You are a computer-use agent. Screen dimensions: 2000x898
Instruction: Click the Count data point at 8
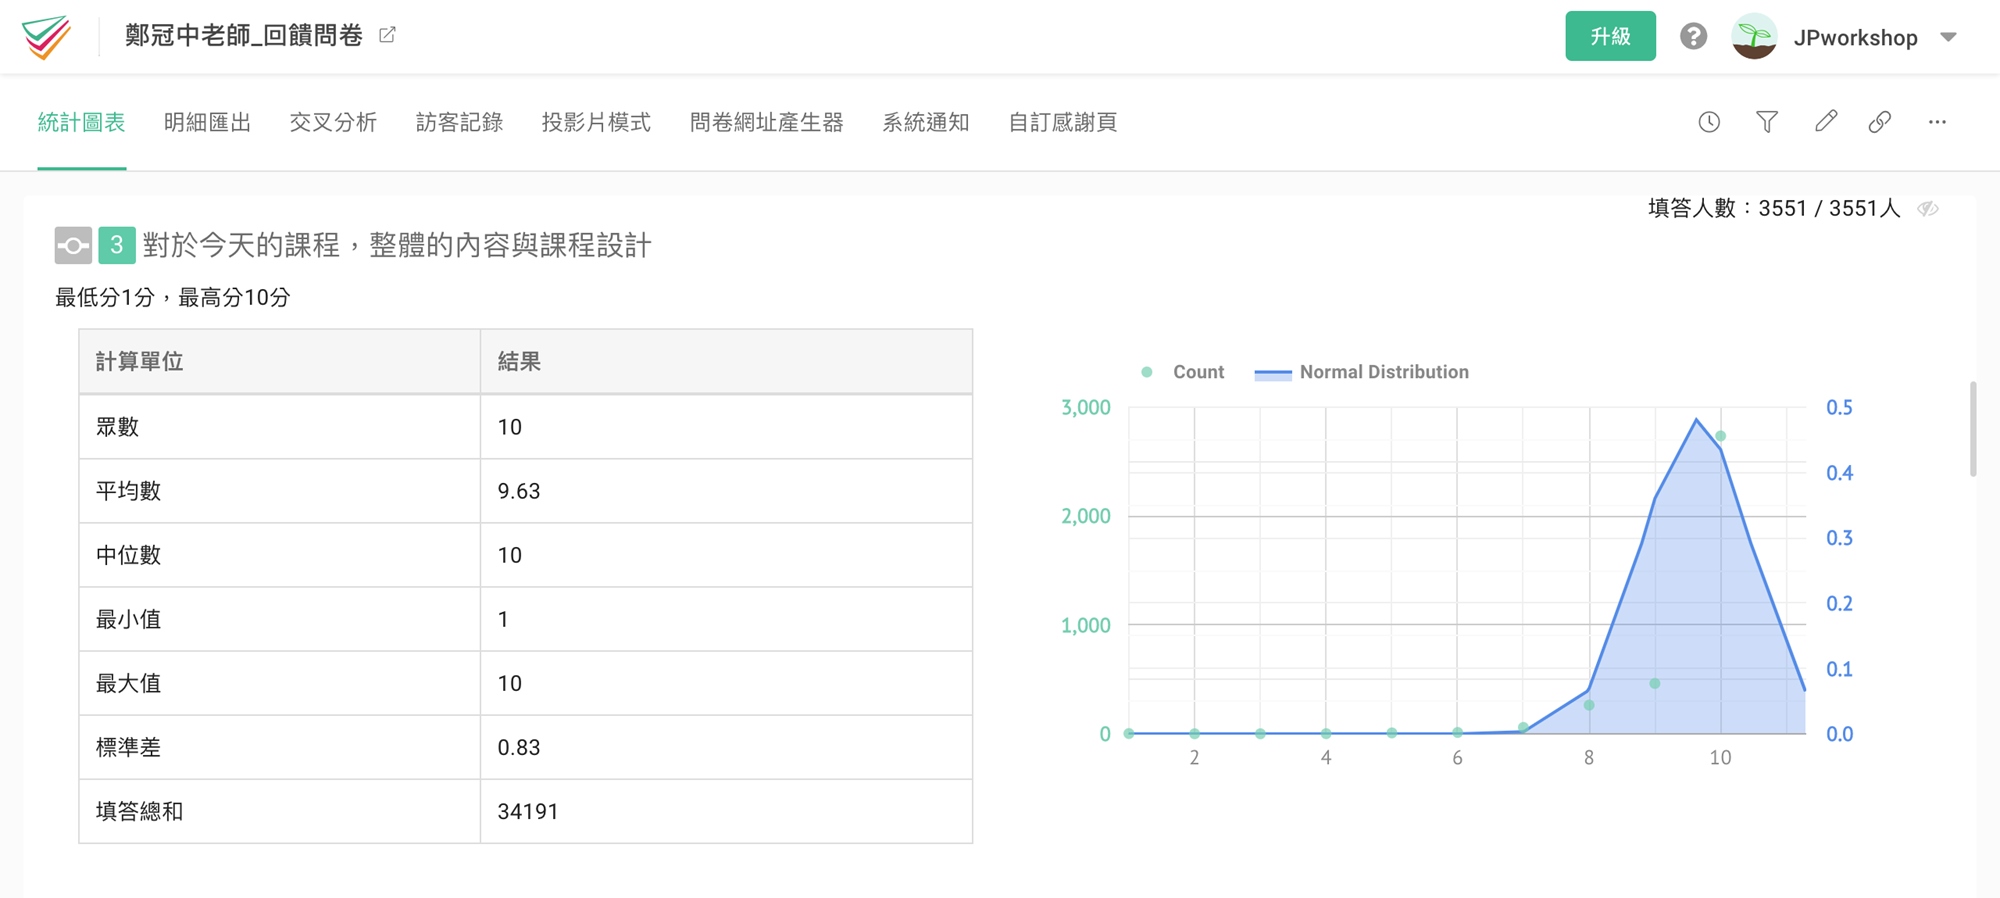1589,705
